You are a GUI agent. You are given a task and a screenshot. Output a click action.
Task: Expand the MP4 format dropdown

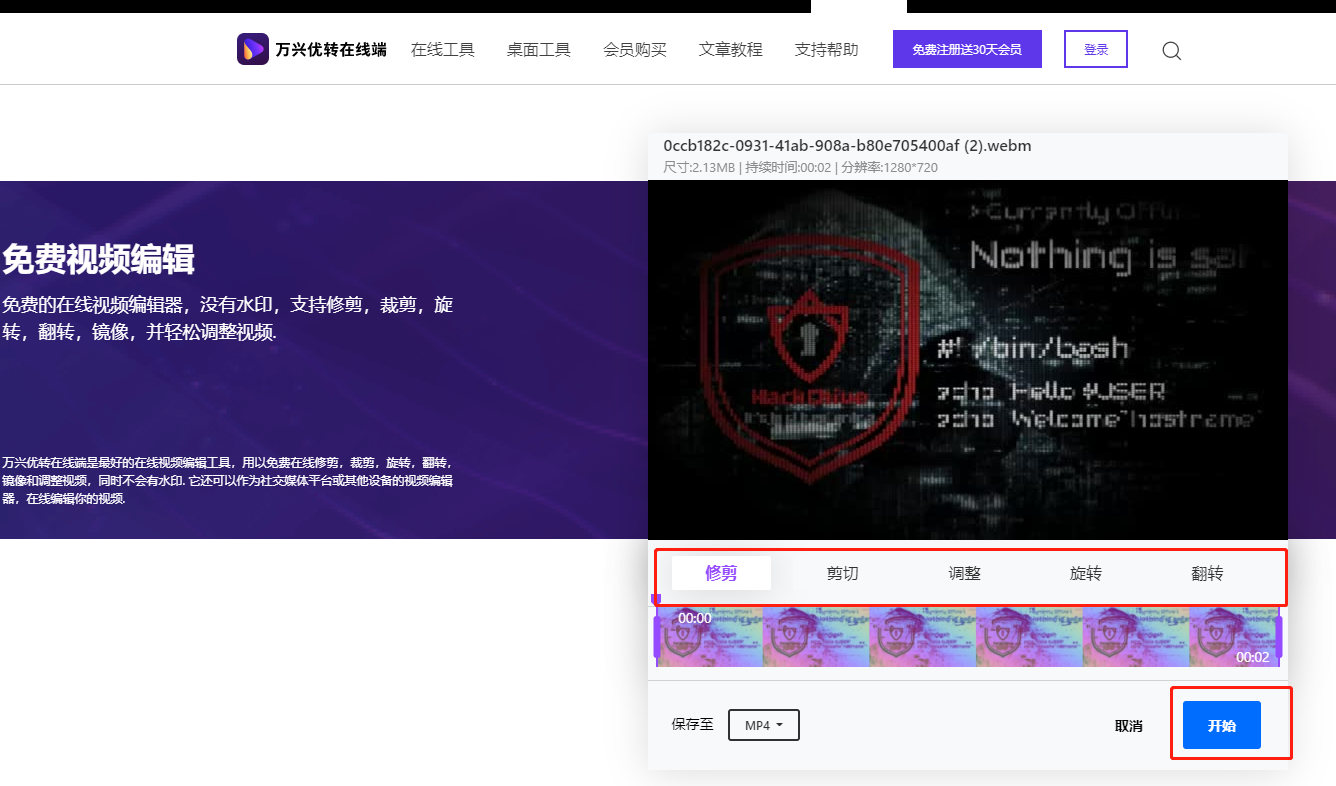(763, 725)
